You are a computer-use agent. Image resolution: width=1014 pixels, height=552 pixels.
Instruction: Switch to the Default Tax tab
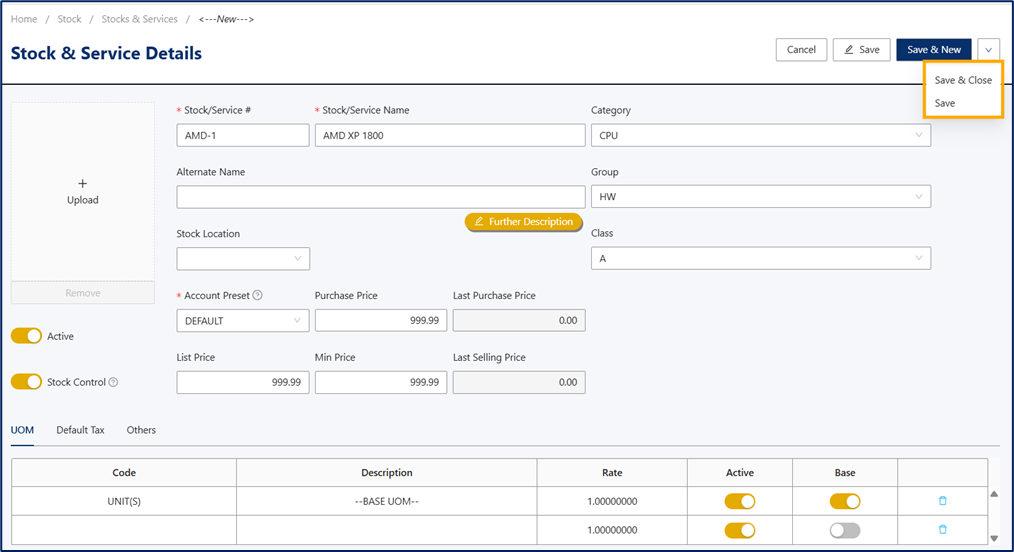pyautogui.click(x=80, y=430)
